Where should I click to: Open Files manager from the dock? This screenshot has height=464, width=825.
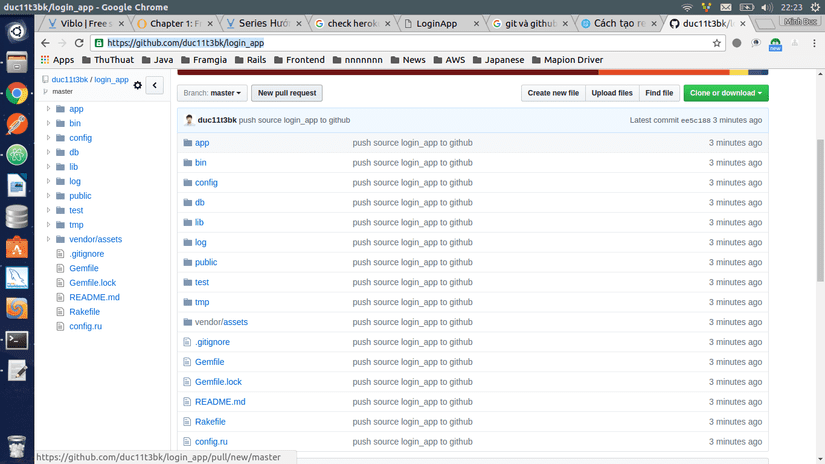pyautogui.click(x=17, y=63)
